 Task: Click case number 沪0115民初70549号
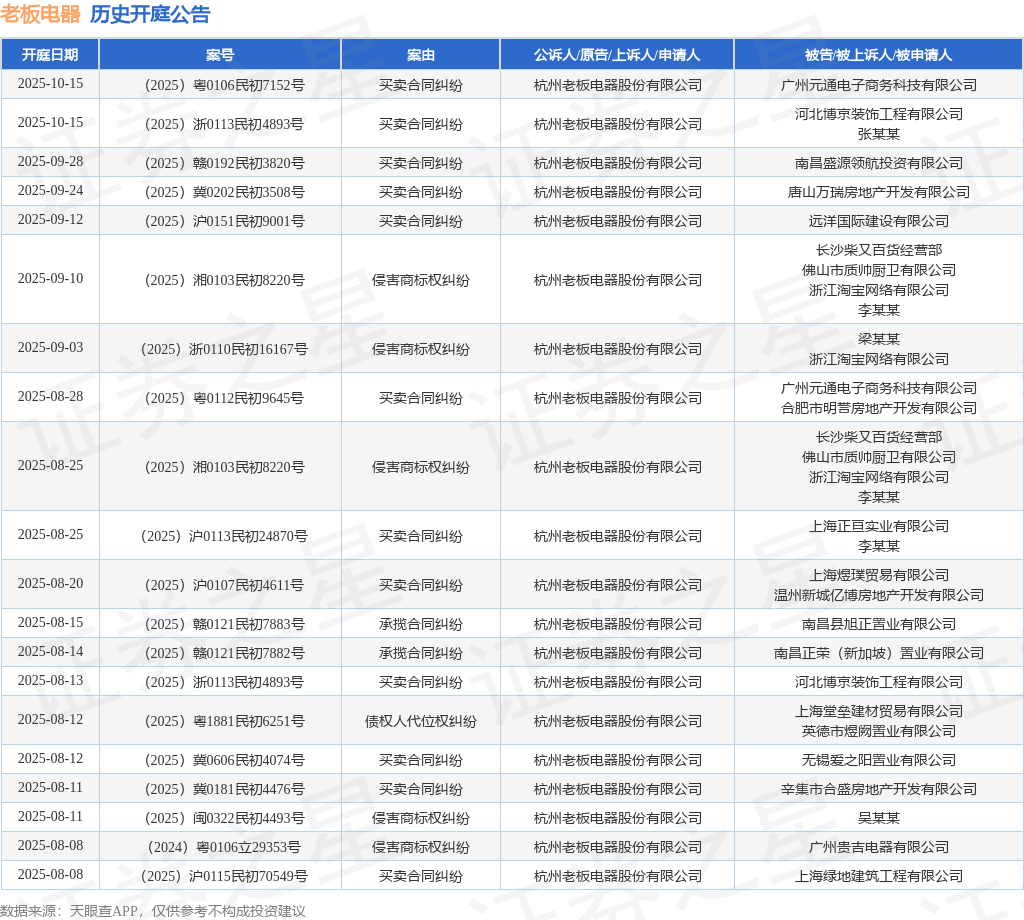(x=225, y=876)
